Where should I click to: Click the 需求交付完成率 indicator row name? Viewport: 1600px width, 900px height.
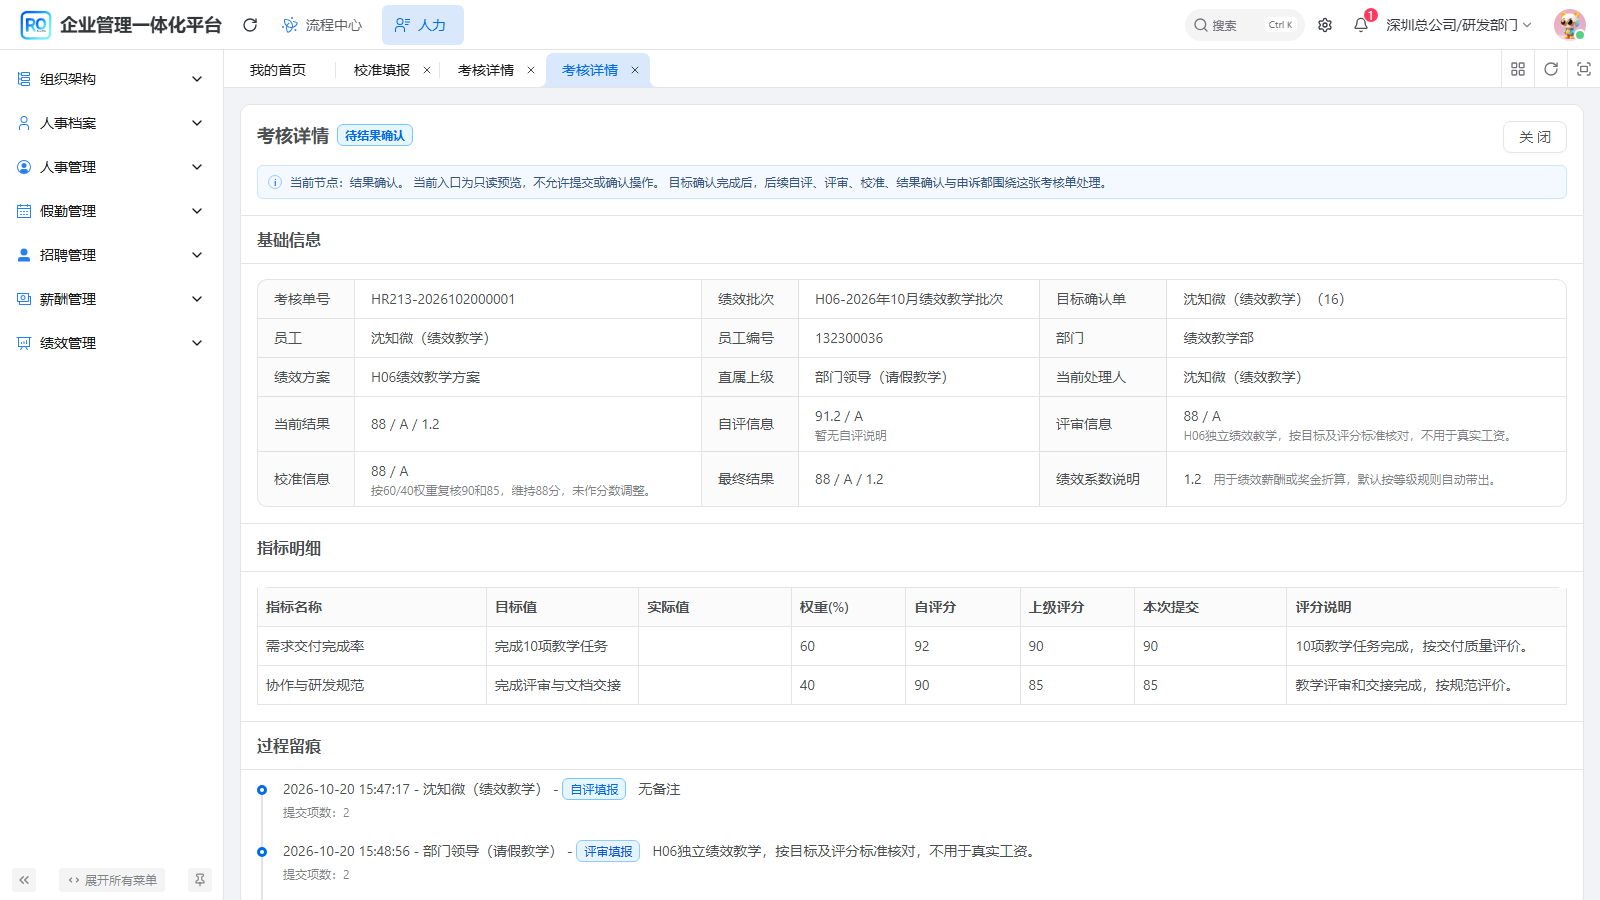click(x=315, y=646)
